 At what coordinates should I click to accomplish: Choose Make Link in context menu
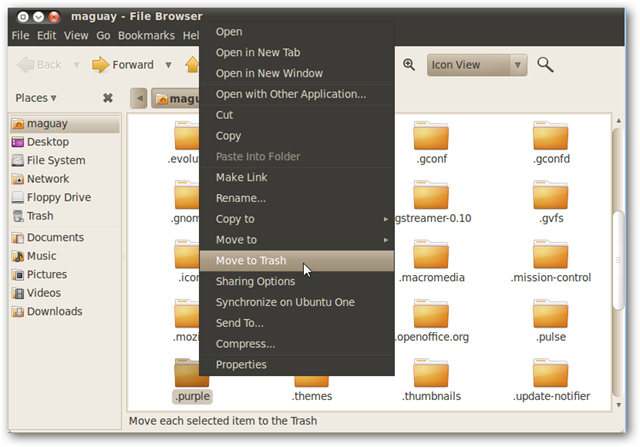click(x=297, y=178)
